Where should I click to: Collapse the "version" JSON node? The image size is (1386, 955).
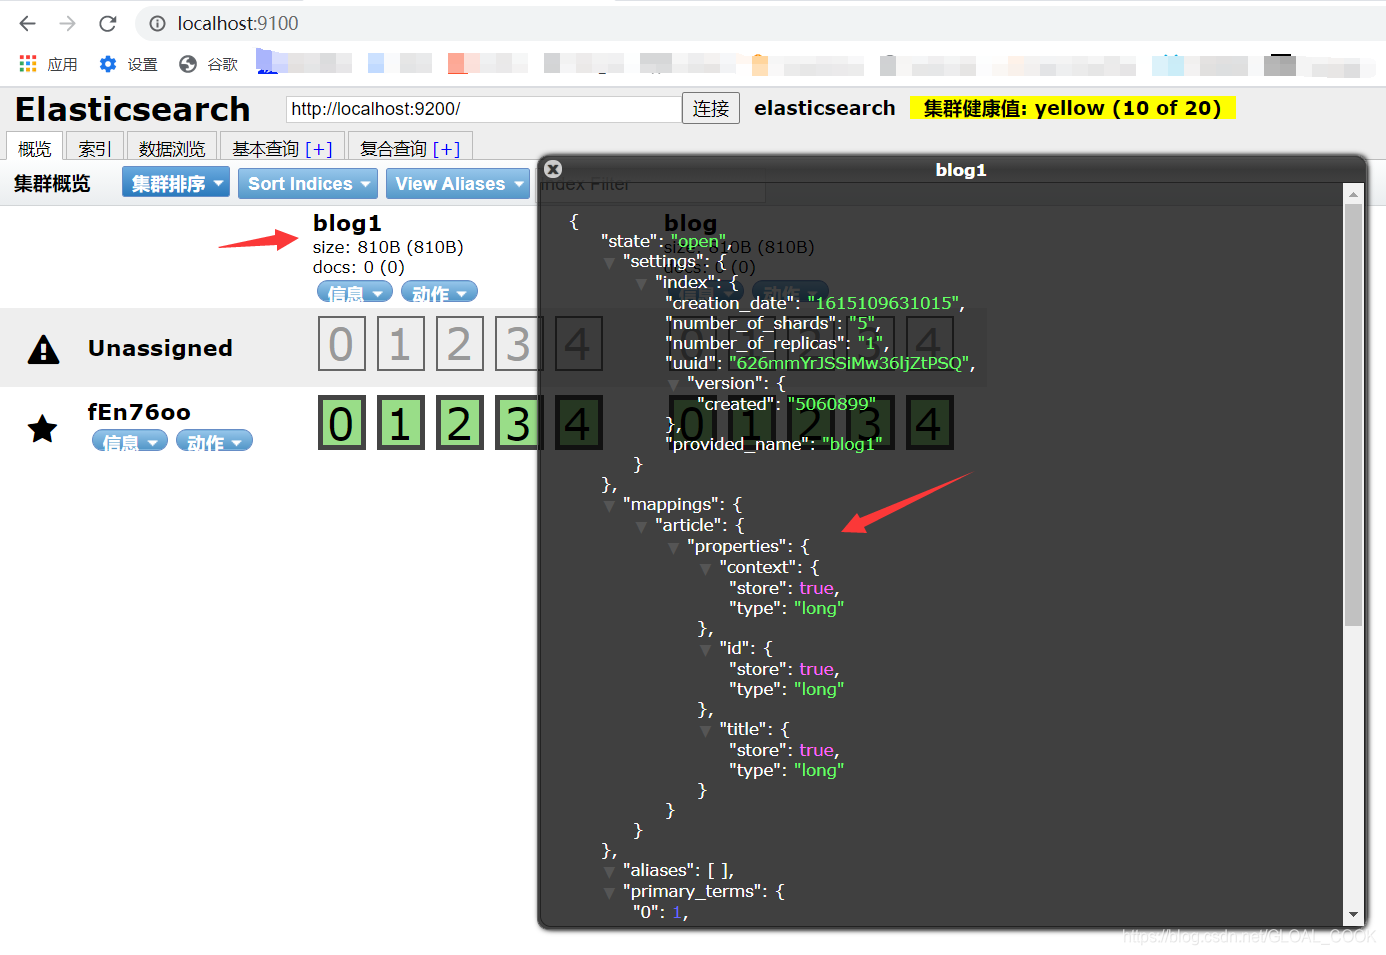tap(673, 384)
